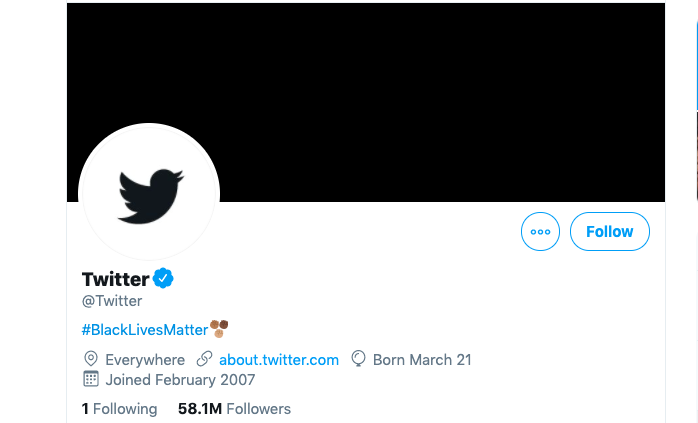Click the Joined February 2007 text
The image size is (698, 423).
point(180,380)
